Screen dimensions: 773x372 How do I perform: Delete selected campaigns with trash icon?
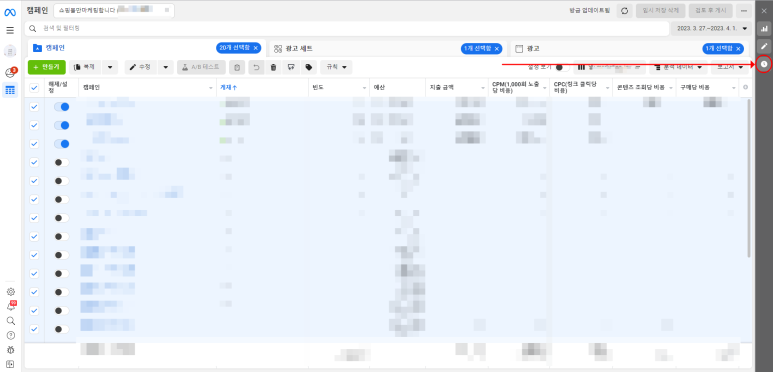274,68
